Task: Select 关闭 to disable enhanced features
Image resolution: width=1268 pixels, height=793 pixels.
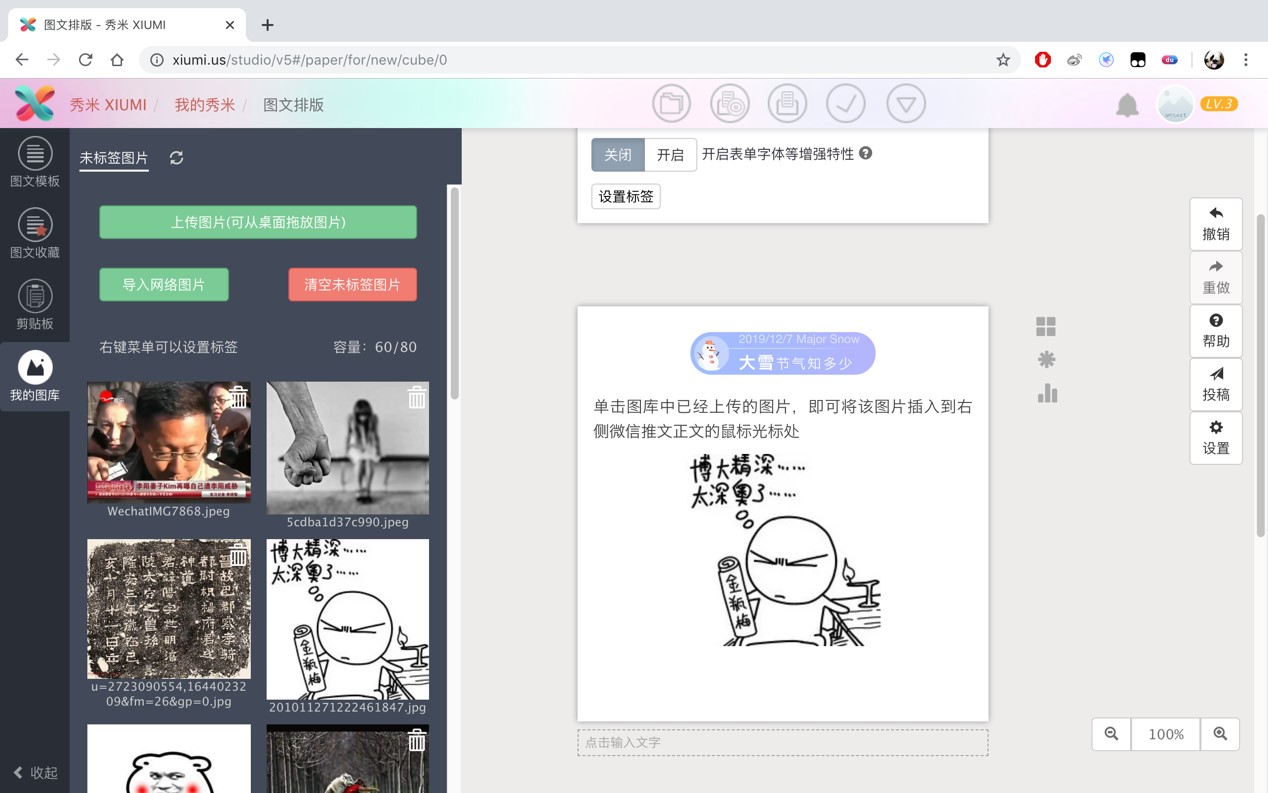Action: [x=618, y=155]
